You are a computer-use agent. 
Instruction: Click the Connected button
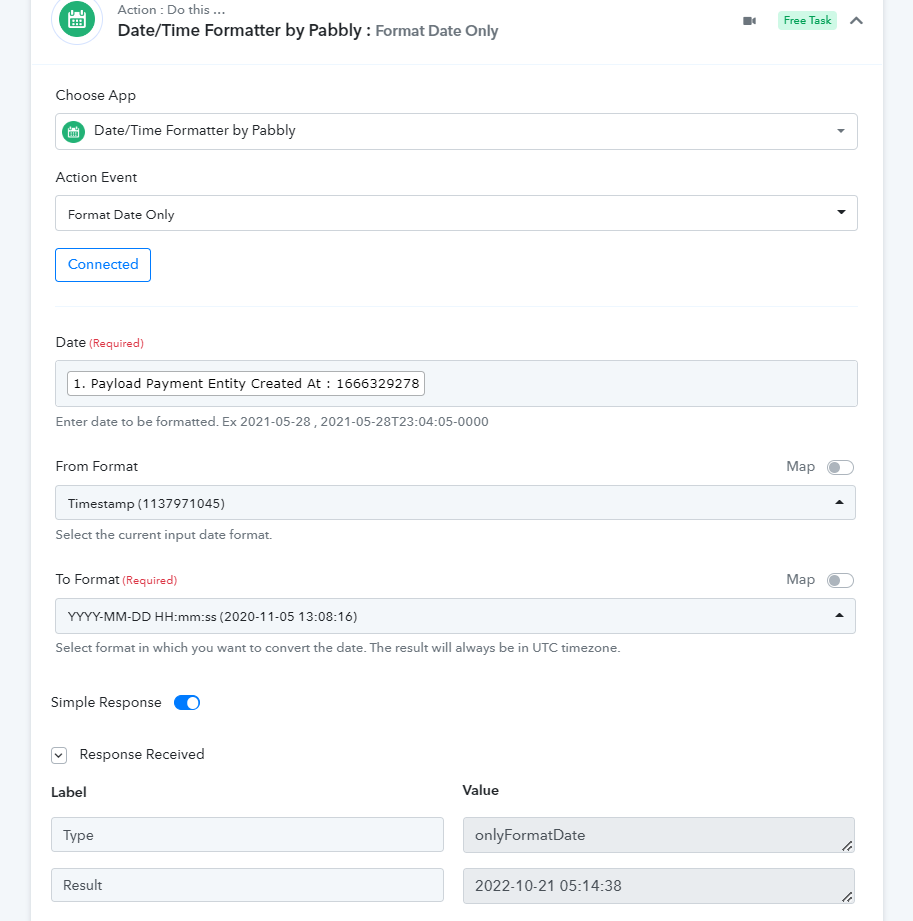(103, 265)
